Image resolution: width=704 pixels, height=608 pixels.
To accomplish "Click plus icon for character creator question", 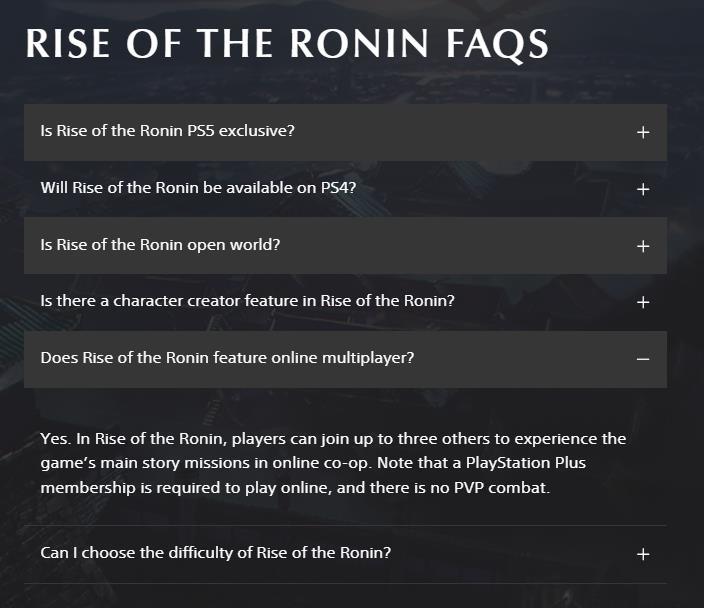I will tap(643, 302).
